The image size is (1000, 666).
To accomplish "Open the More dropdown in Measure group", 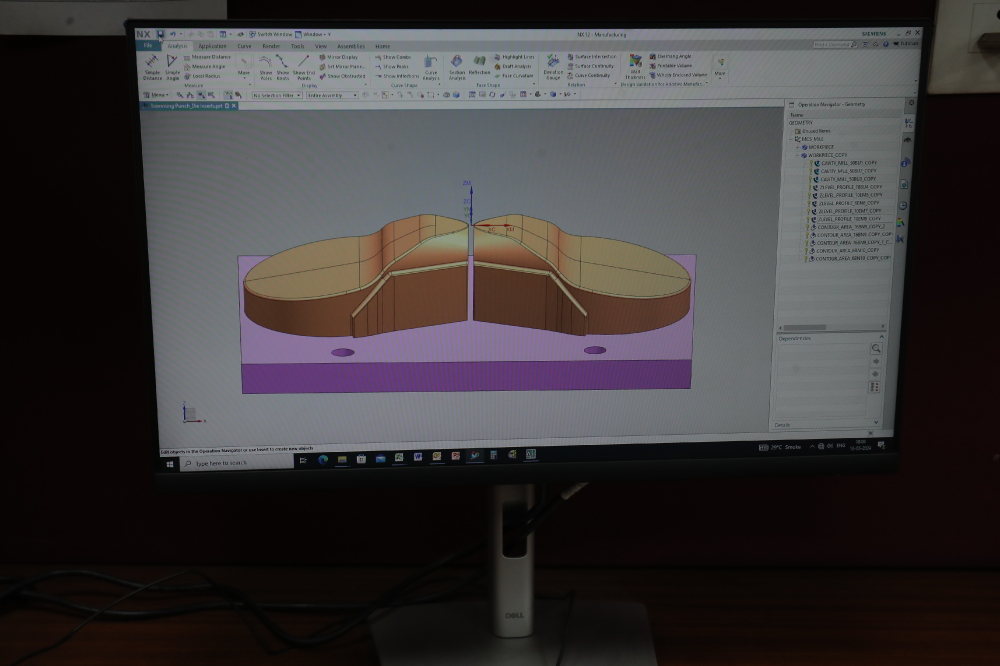I will coord(242,71).
